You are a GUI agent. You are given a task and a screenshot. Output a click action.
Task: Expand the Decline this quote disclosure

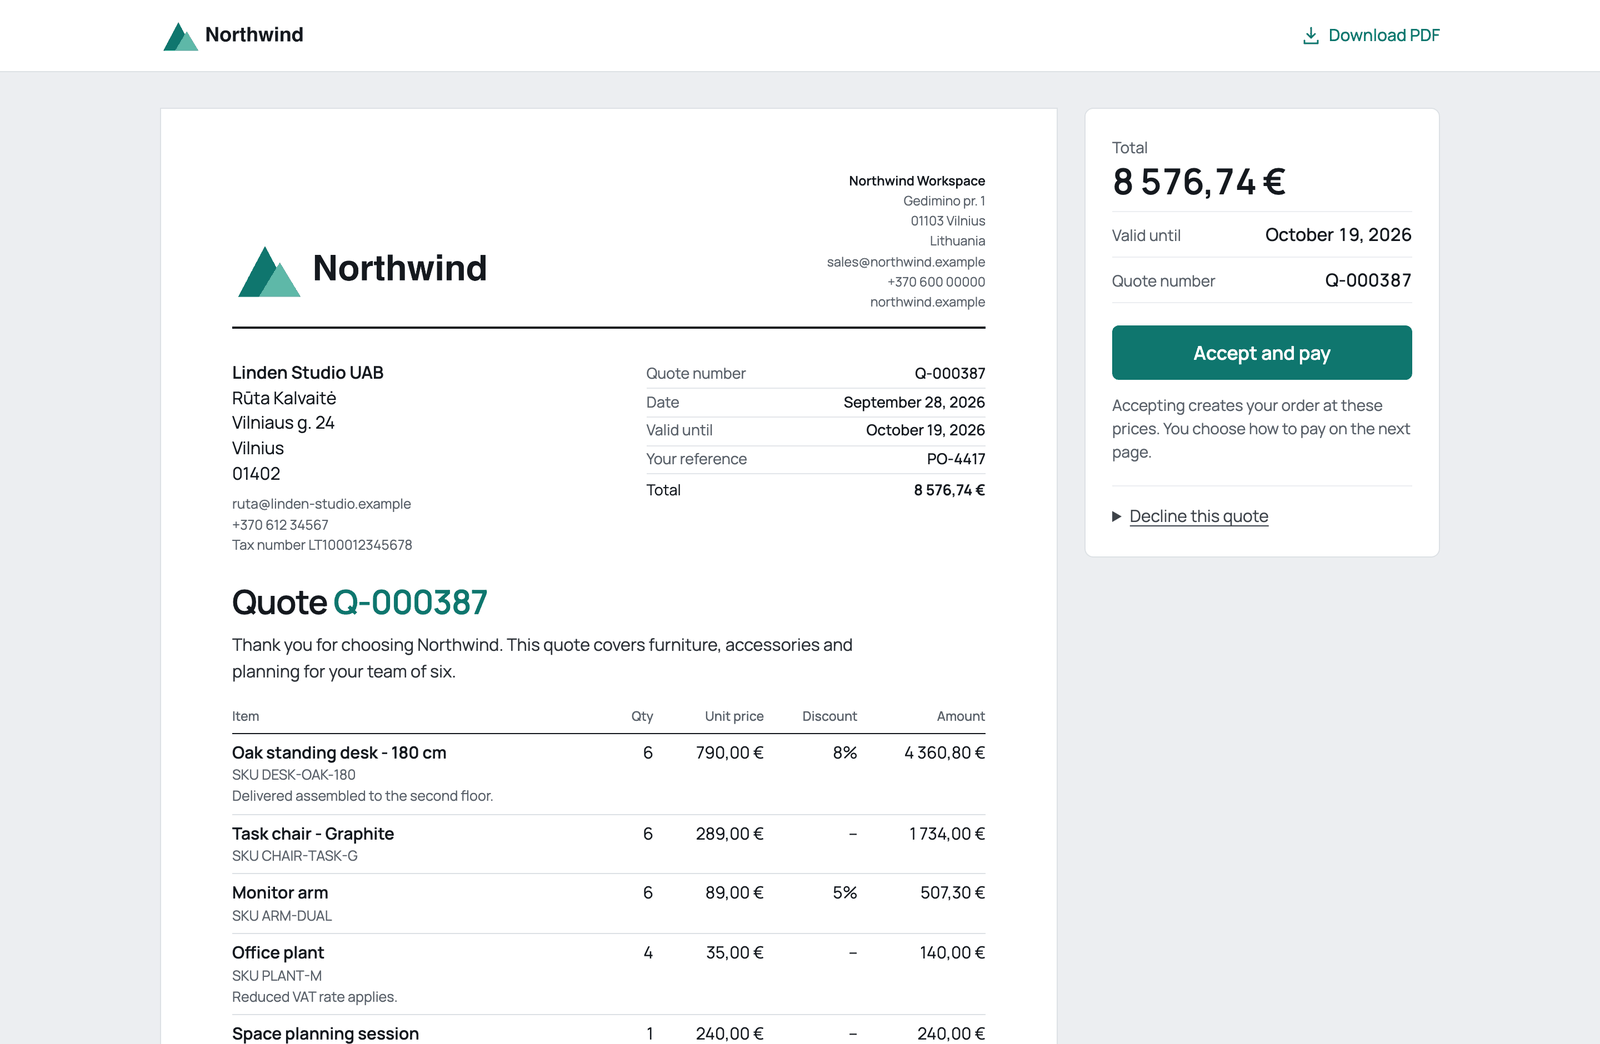tap(1190, 516)
